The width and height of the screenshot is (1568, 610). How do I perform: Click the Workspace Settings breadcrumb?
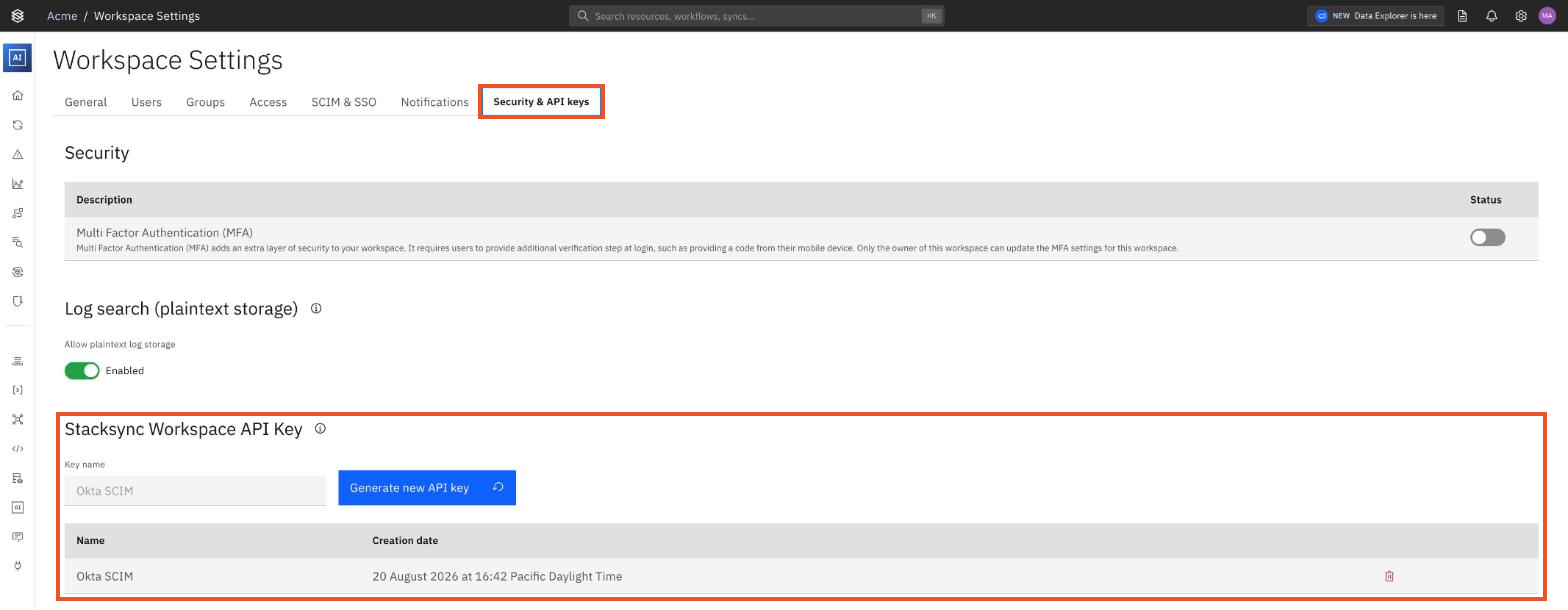click(147, 16)
